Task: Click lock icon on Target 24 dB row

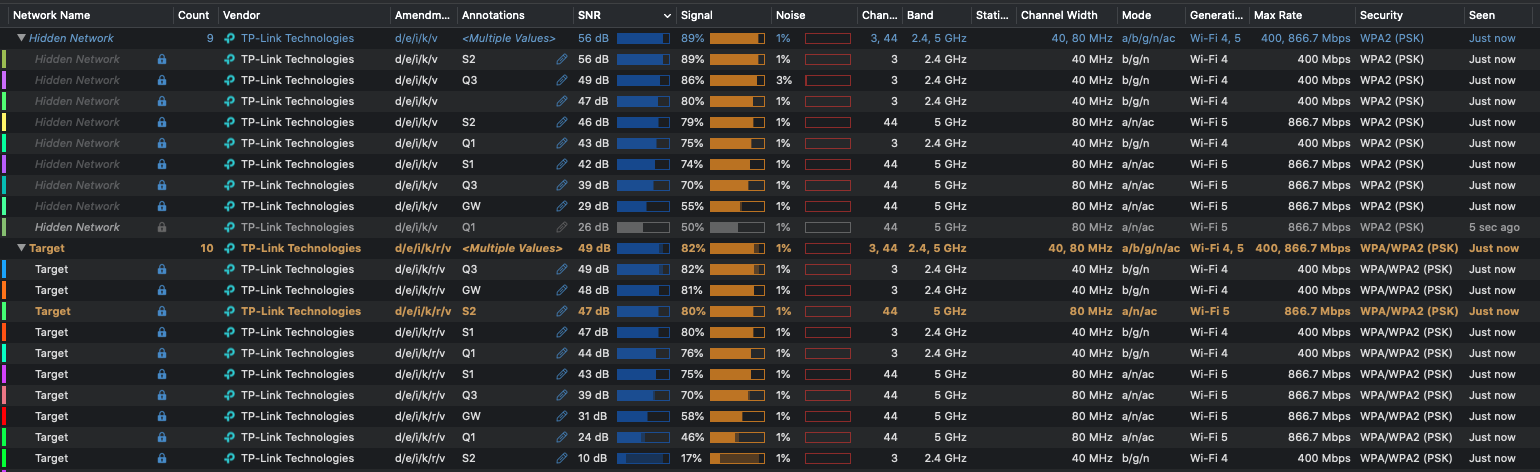Action: [x=162, y=437]
